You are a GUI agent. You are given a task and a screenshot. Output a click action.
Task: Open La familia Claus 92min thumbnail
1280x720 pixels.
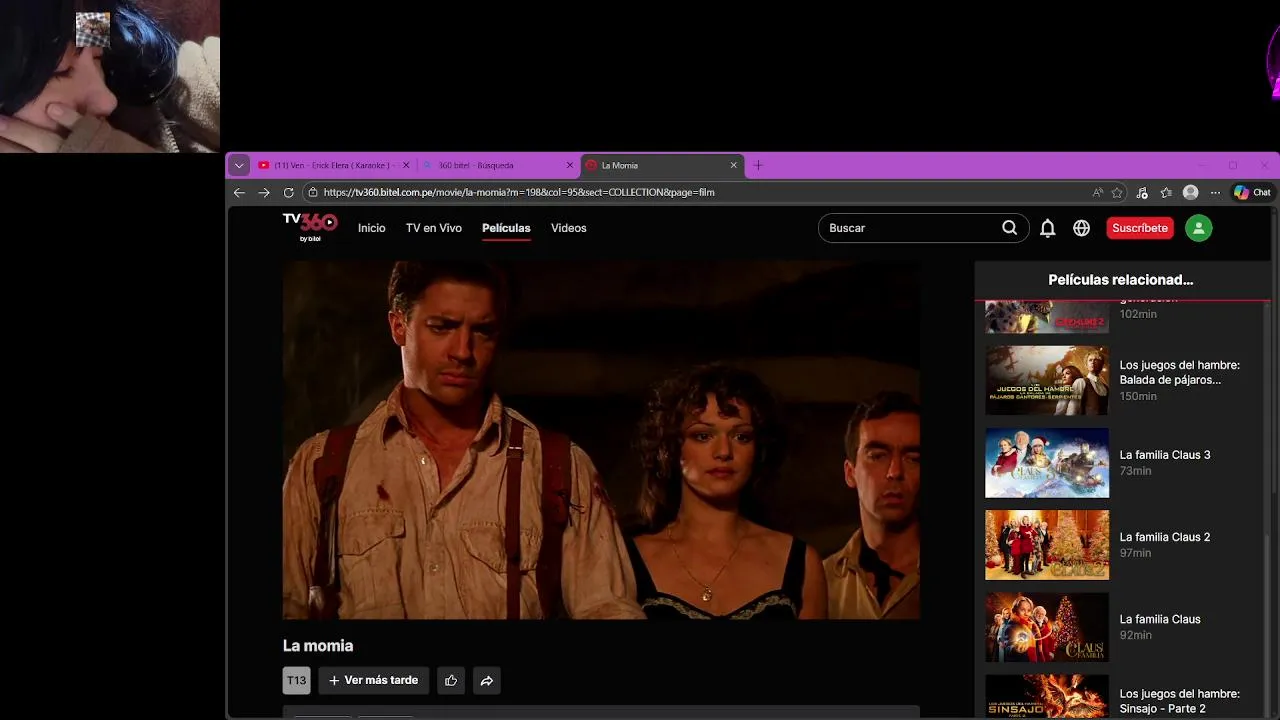point(1047,627)
